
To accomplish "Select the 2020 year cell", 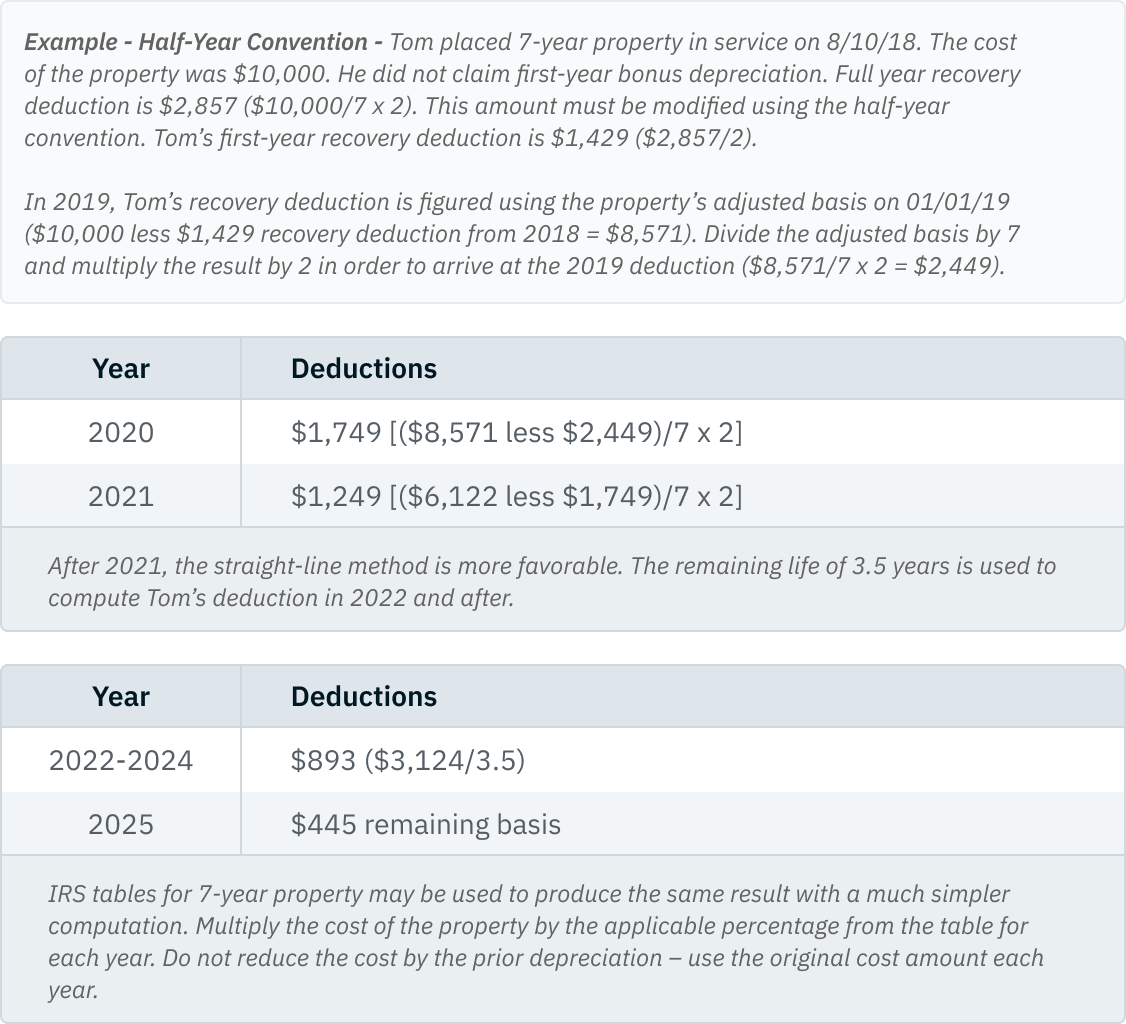I will 121,432.
